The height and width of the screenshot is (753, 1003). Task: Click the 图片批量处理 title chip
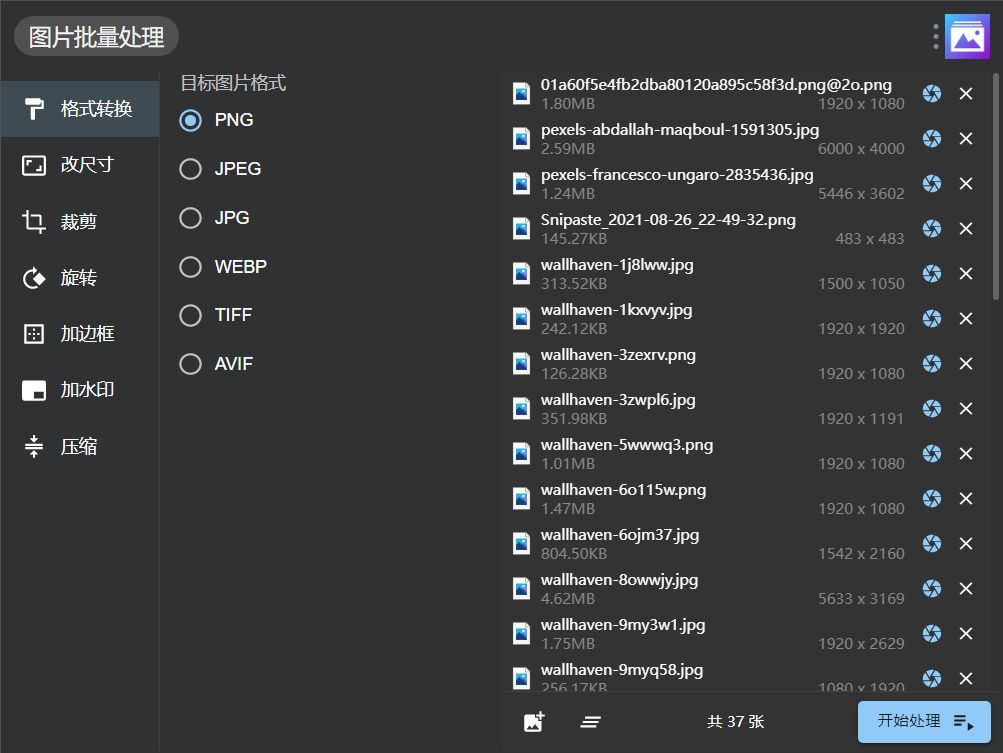(96, 36)
